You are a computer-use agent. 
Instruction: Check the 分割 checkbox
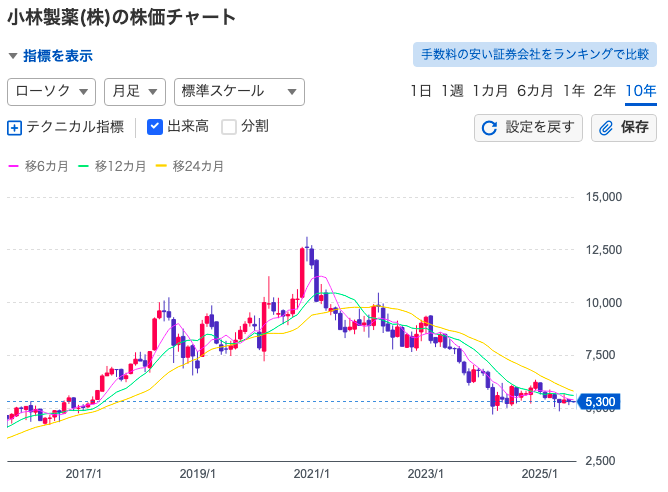pos(229,127)
